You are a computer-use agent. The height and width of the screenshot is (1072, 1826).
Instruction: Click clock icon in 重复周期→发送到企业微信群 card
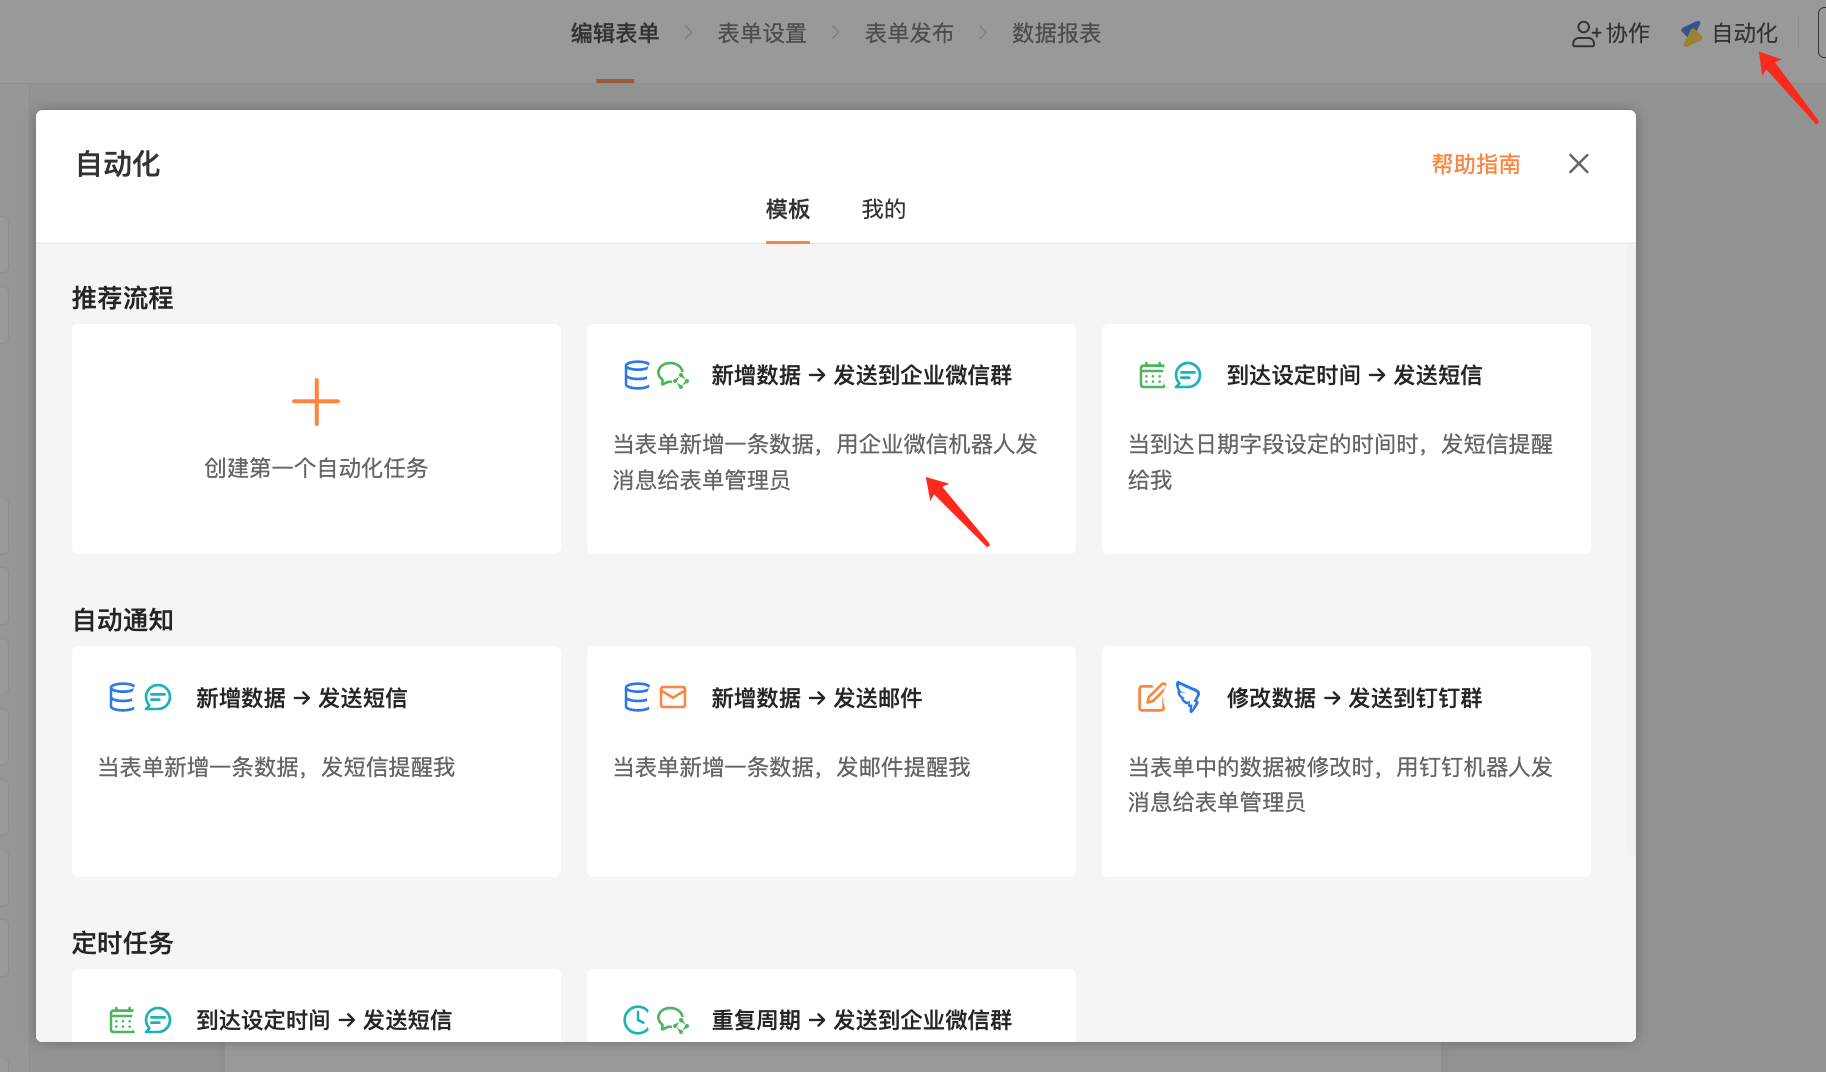pyautogui.click(x=637, y=1020)
